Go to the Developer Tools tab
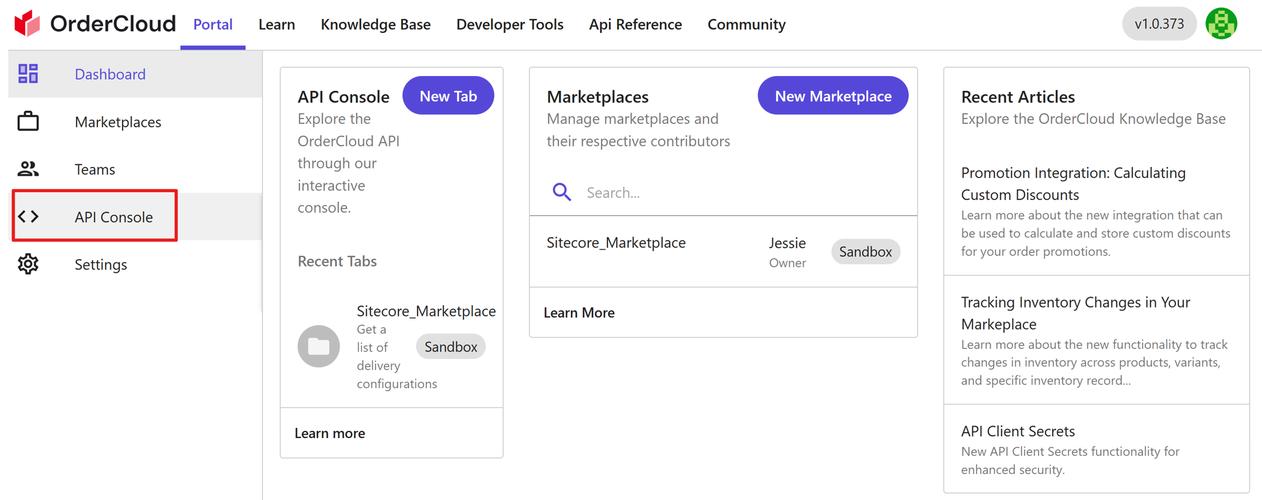This screenshot has height=500, width=1262. click(509, 25)
